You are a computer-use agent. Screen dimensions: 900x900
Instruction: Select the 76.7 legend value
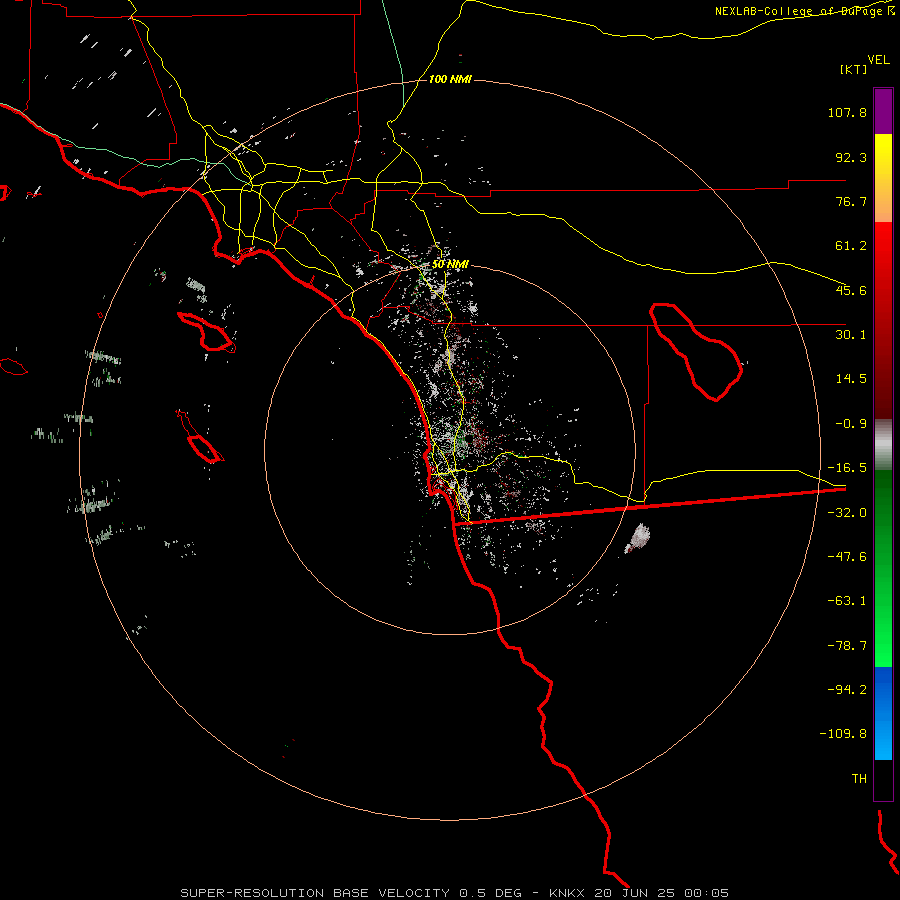(851, 201)
